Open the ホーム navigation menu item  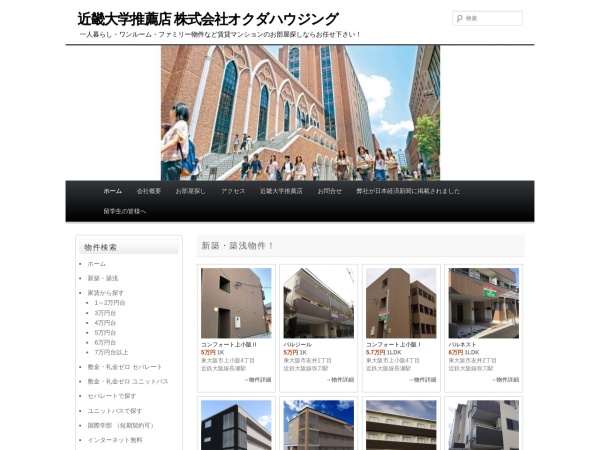[112, 191]
